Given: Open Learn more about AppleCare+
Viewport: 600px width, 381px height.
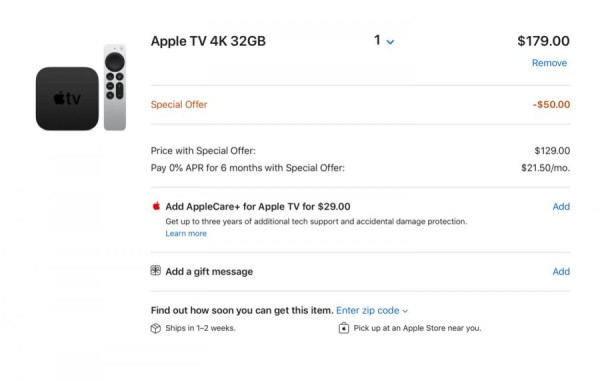Looking at the screenshot, I should click(186, 233).
